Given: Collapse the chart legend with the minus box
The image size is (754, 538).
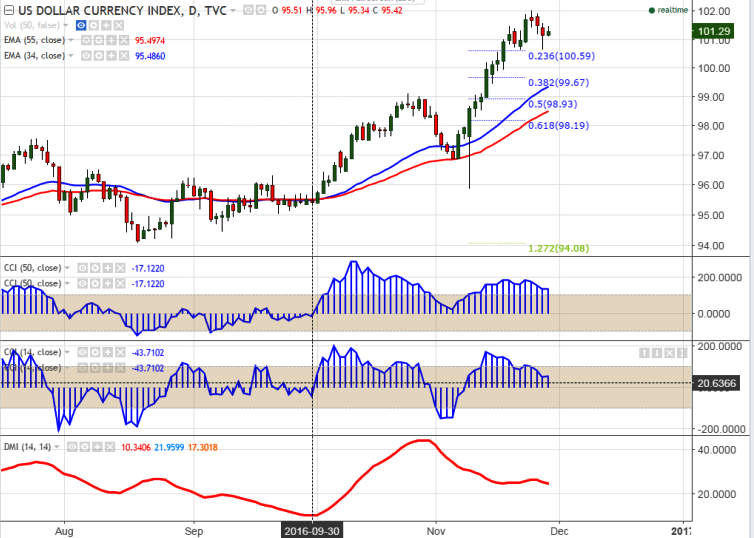Looking at the screenshot, I should [x=8, y=10].
